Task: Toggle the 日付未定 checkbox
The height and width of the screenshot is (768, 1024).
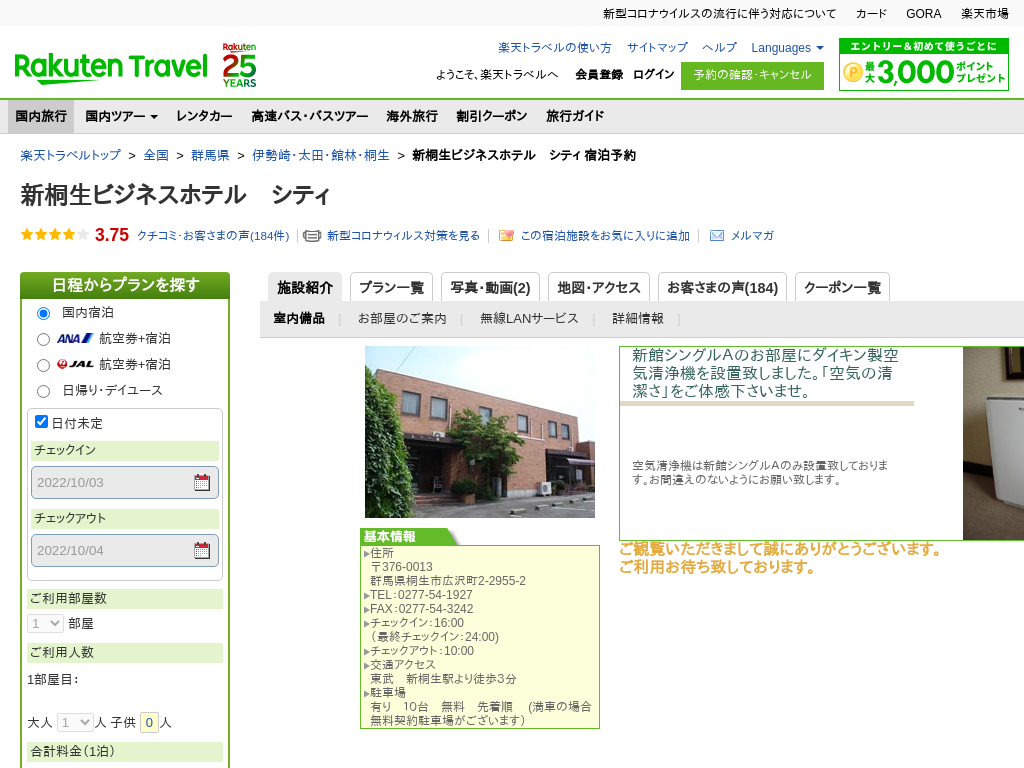Action: point(42,422)
